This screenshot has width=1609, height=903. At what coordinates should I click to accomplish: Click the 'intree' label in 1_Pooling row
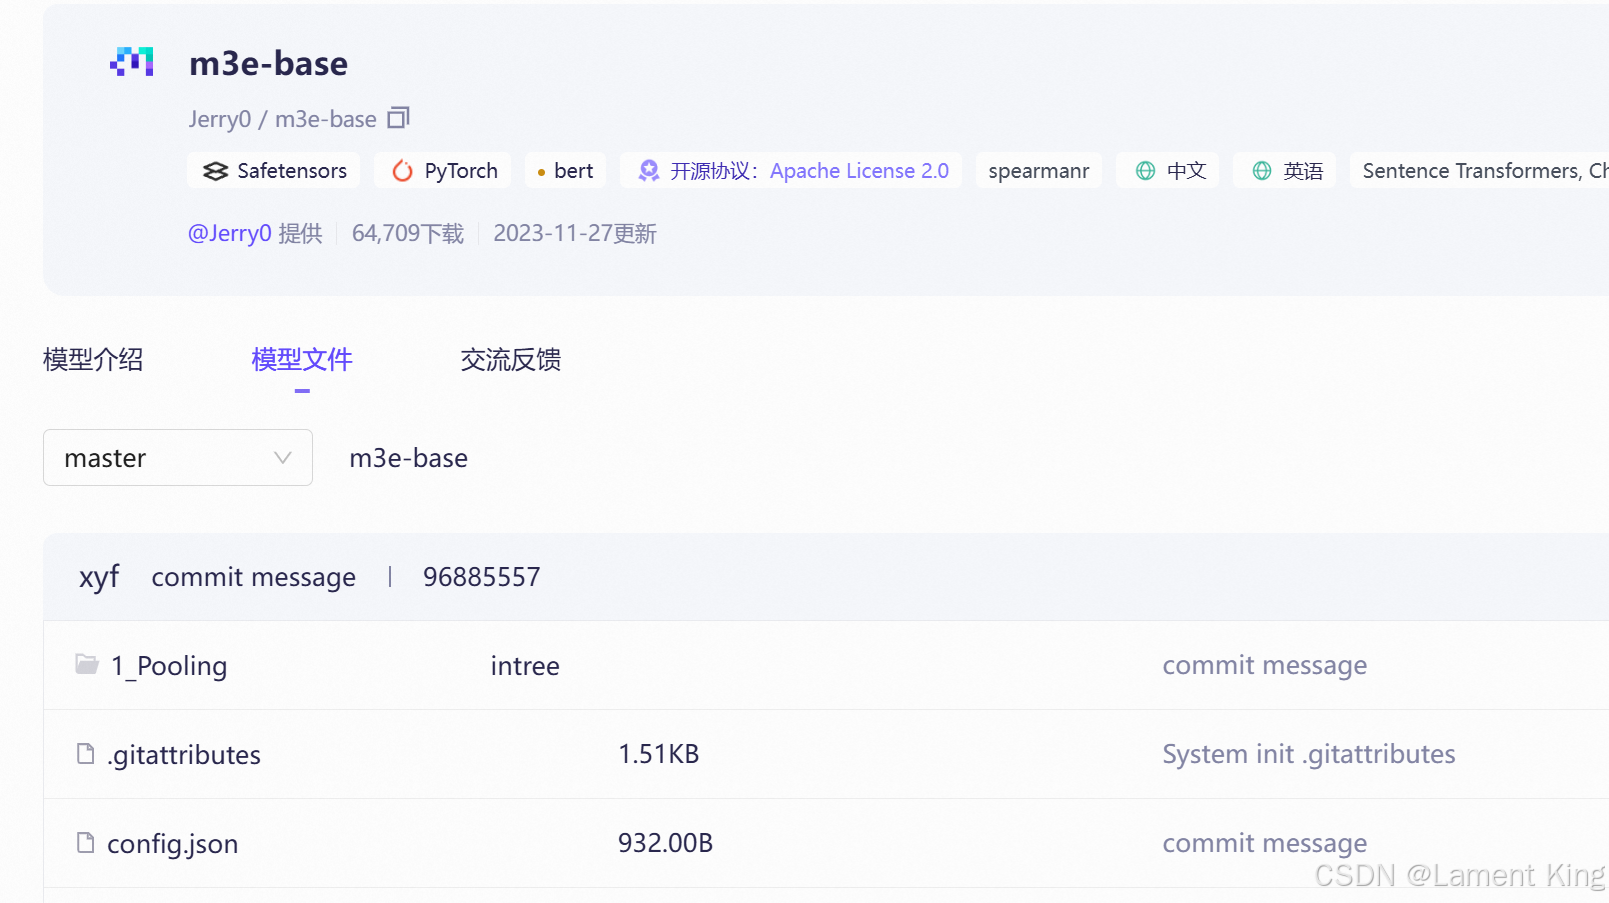point(525,665)
